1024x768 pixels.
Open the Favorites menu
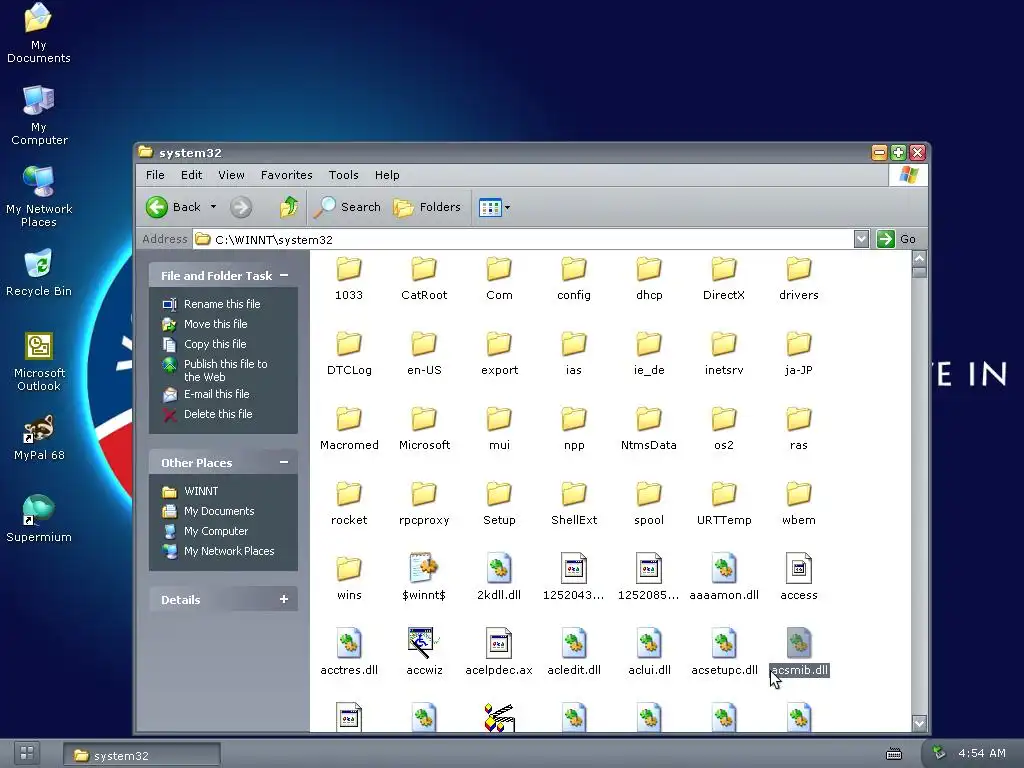pos(287,175)
